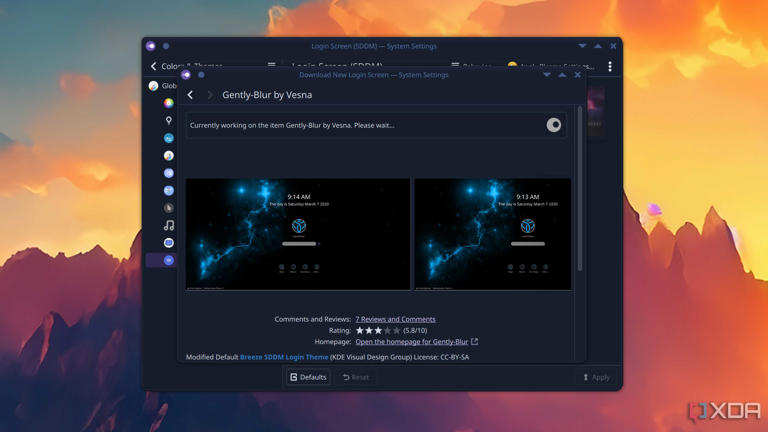
Task: Open the Colors settings icon in sidebar
Action: (x=169, y=103)
